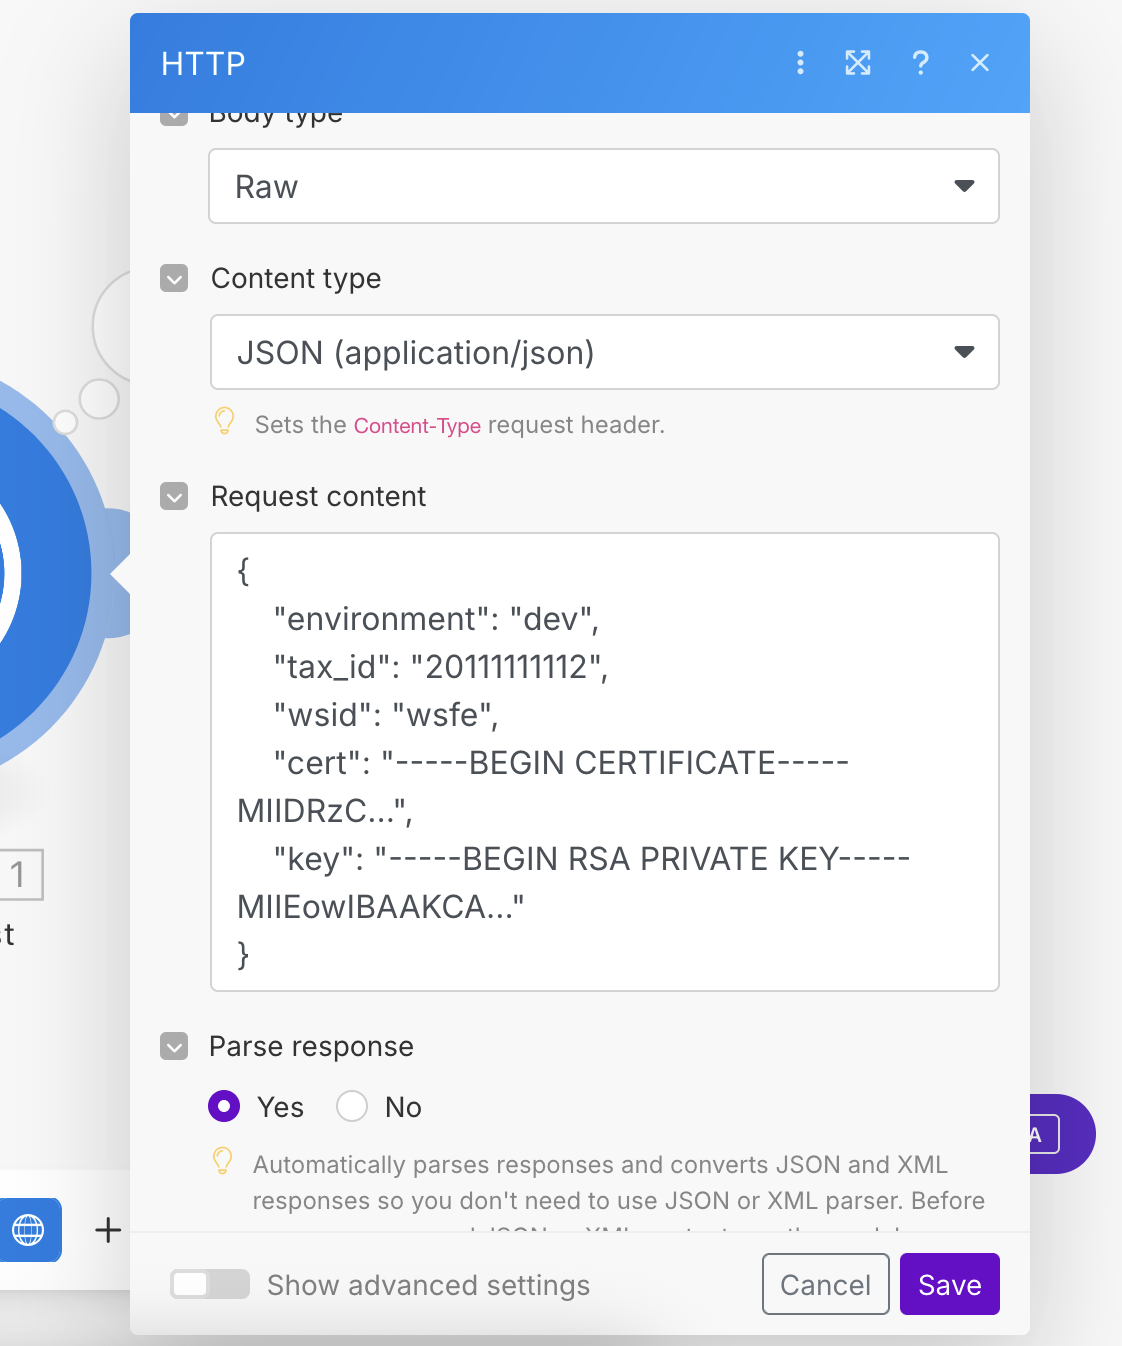1122x1346 pixels.
Task: Toggle the Content type map checkbox
Action: tap(174, 278)
